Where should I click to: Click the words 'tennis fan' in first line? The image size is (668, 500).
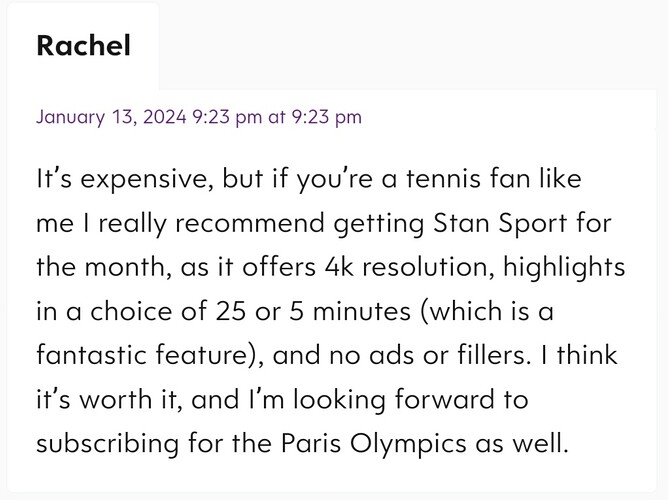click(469, 178)
